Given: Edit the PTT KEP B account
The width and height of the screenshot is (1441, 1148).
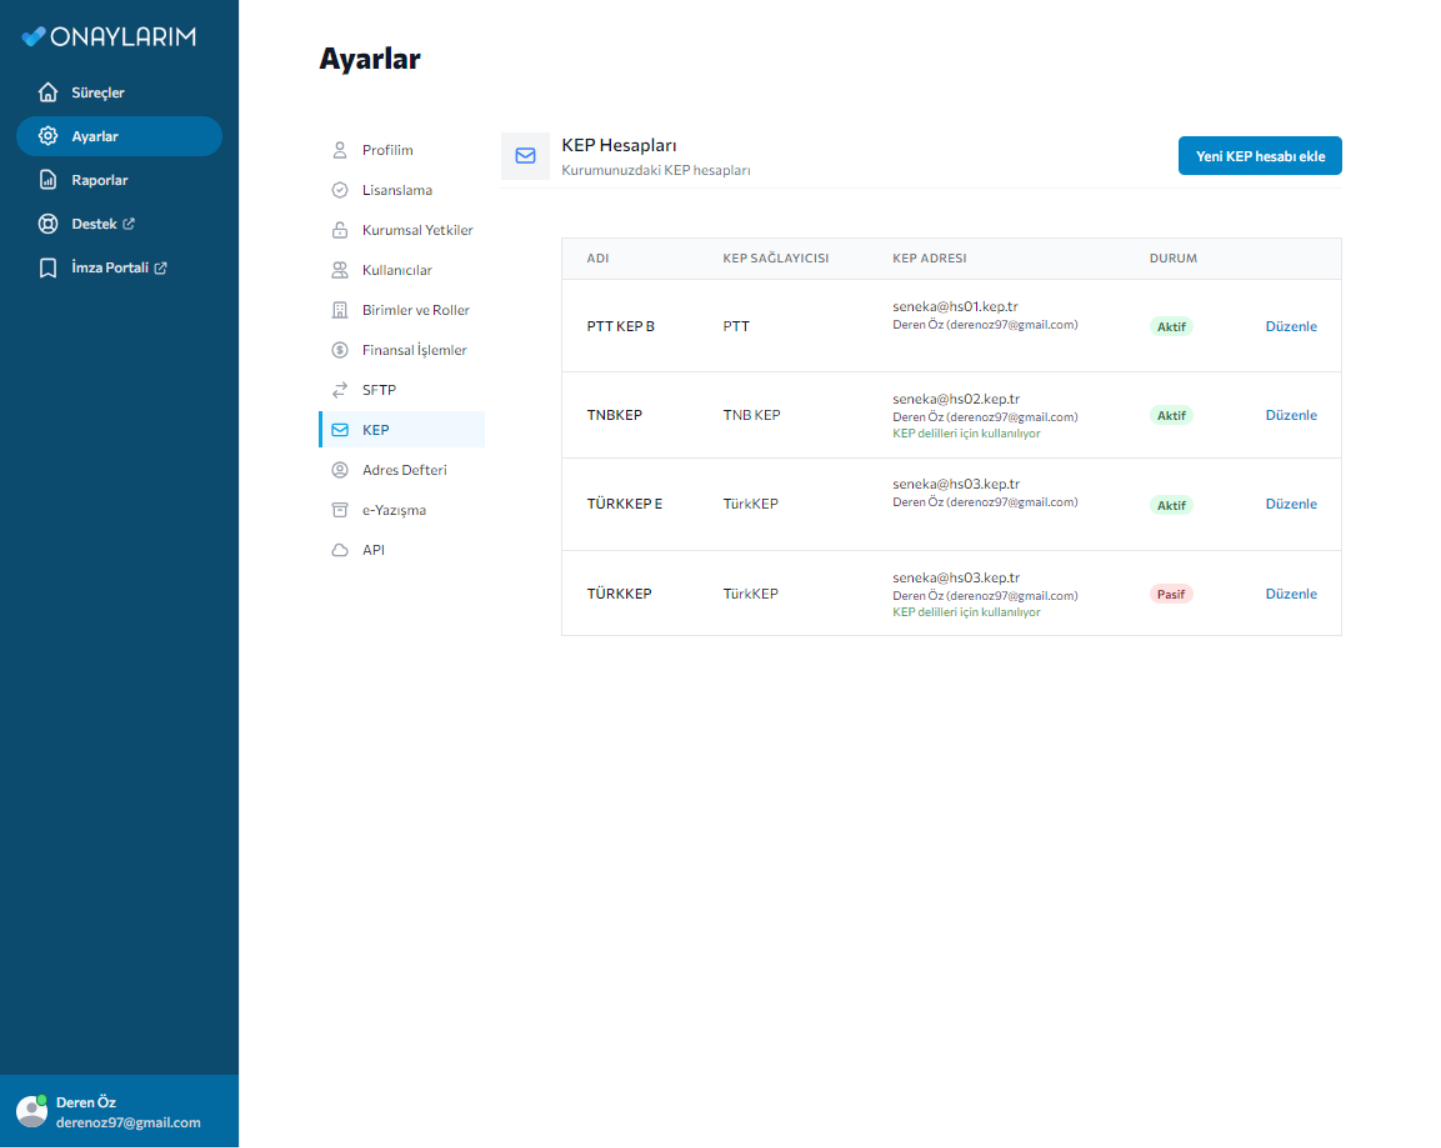Looking at the screenshot, I should (x=1290, y=327).
